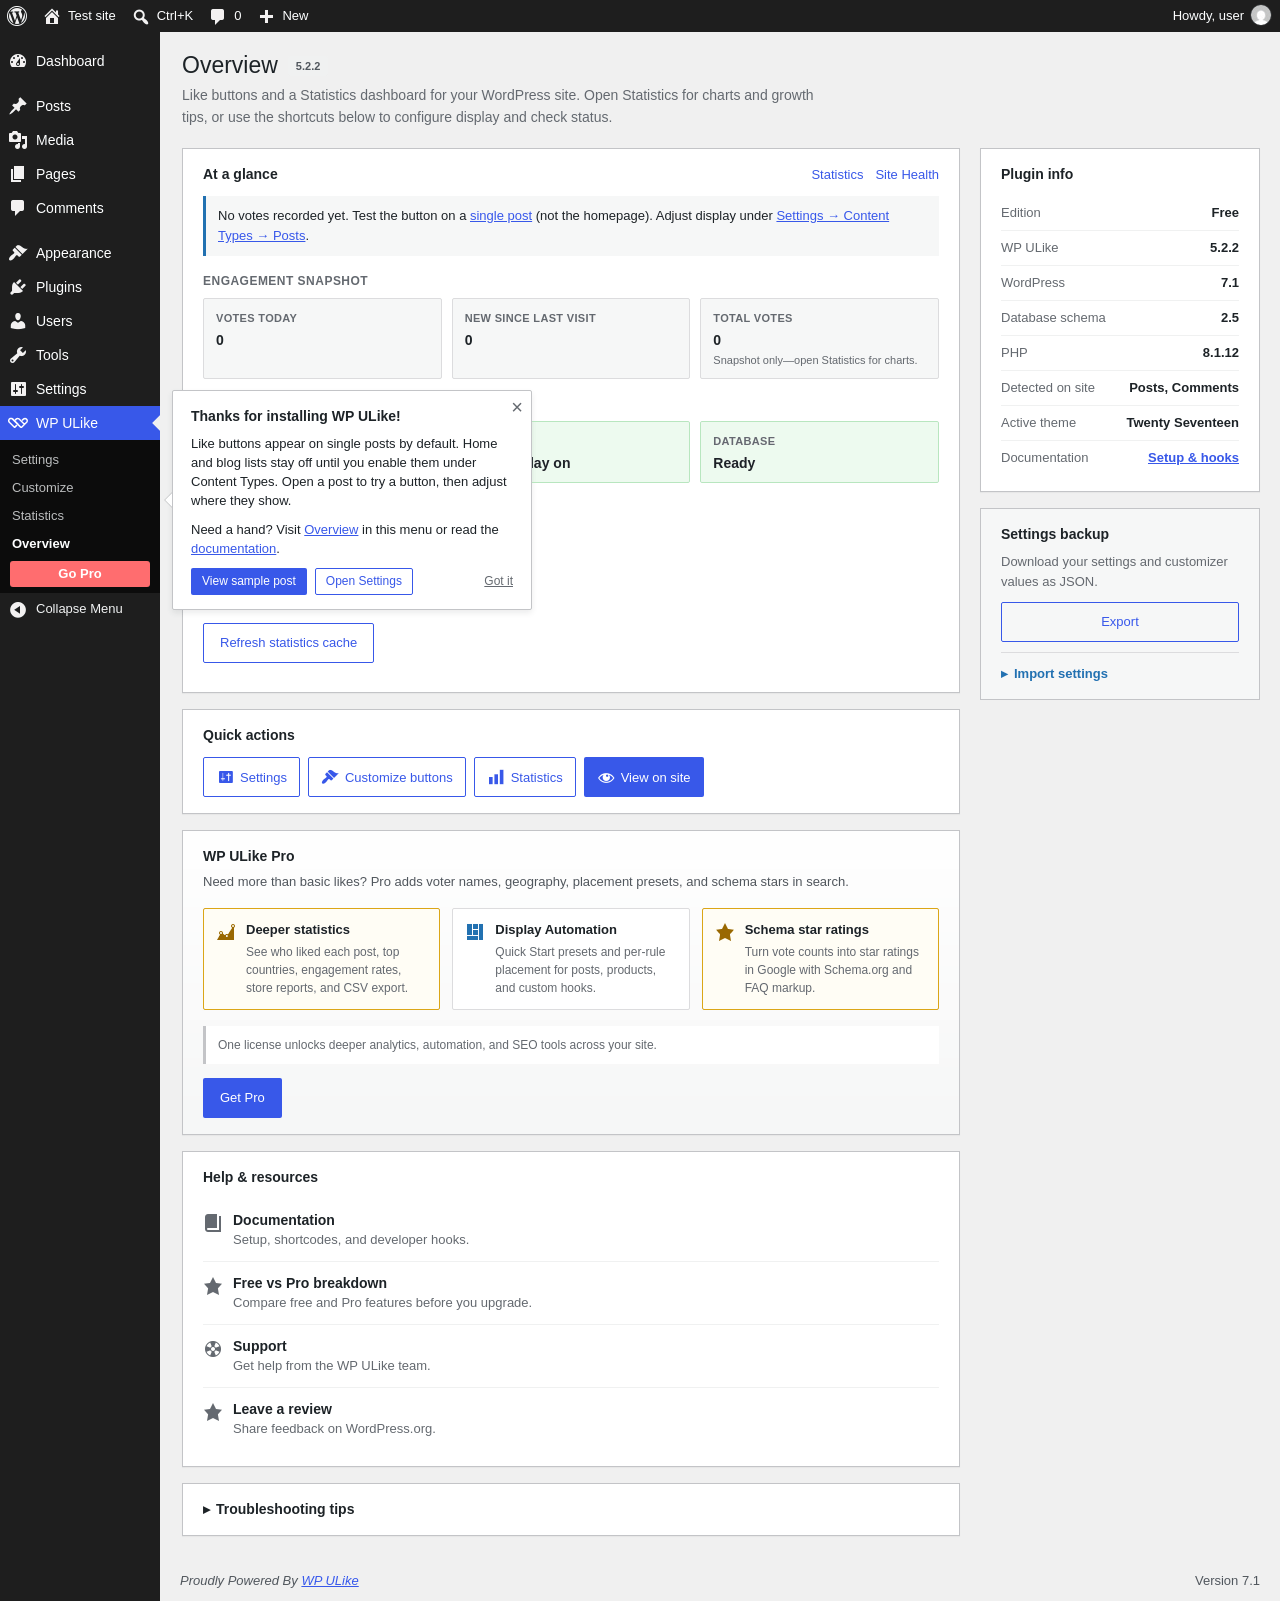Viewport: 1280px width, 1601px height.
Task: Click the Comments icon in sidebar
Action: click(x=18, y=208)
